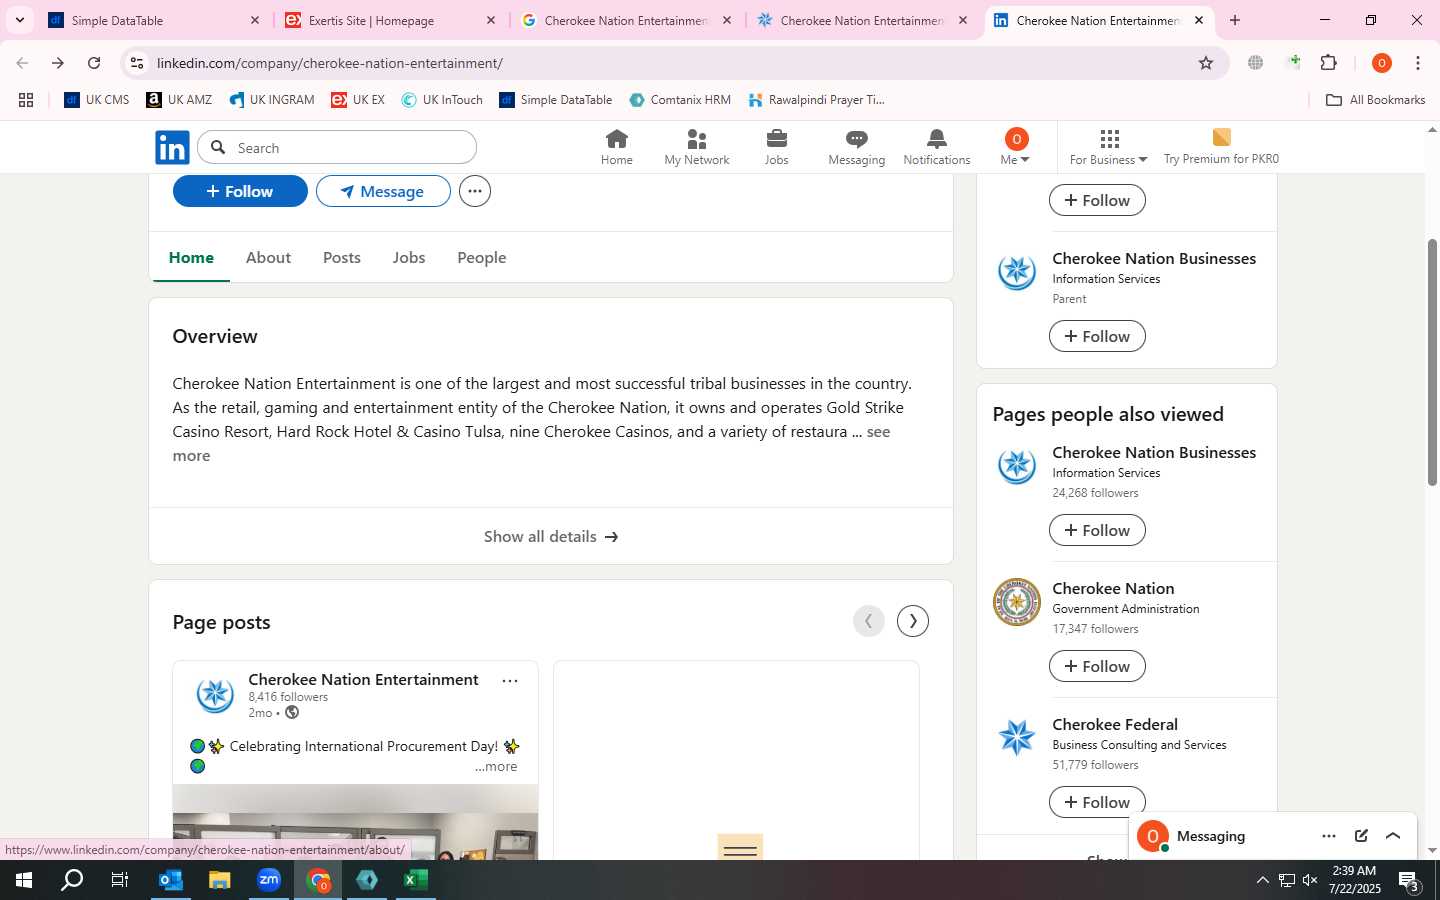
Task: Open Cherokee Nation seal logo
Action: [1017, 602]
